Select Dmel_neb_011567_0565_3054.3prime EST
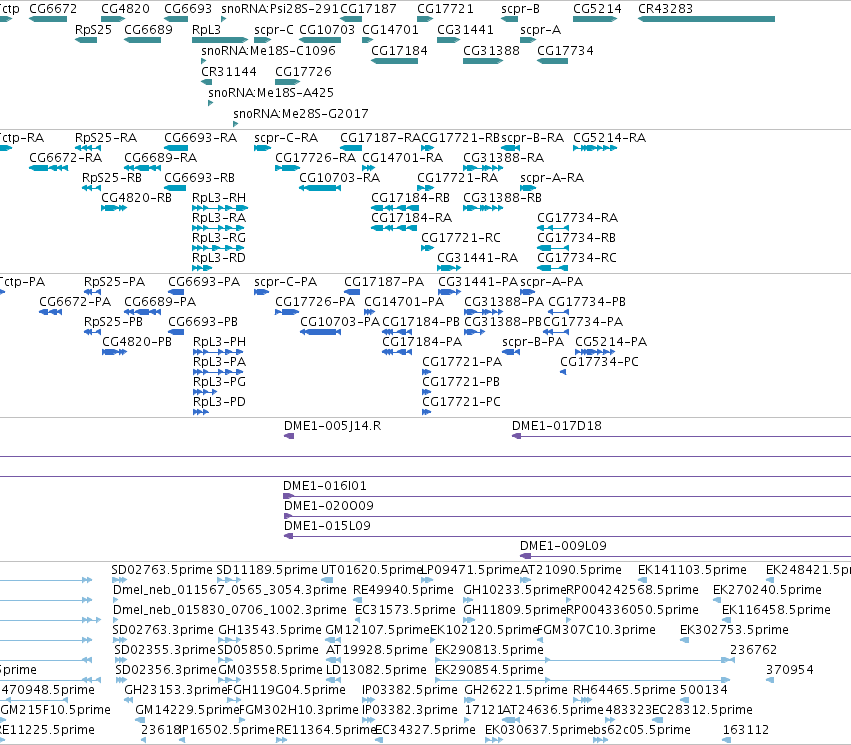Viewport: 851px width, 745px height. pos(115,600)
